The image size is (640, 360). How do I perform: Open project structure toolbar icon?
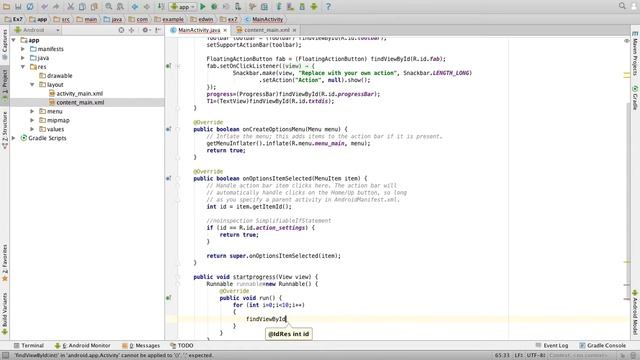(264, 7)
